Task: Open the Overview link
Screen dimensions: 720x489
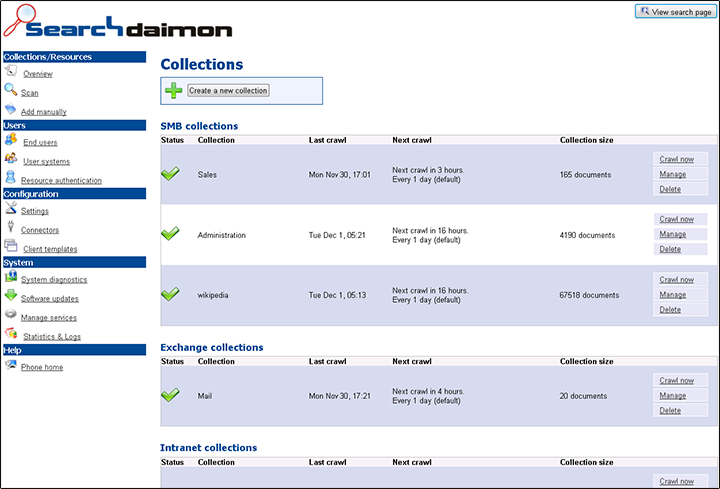Action: (38, 74)
